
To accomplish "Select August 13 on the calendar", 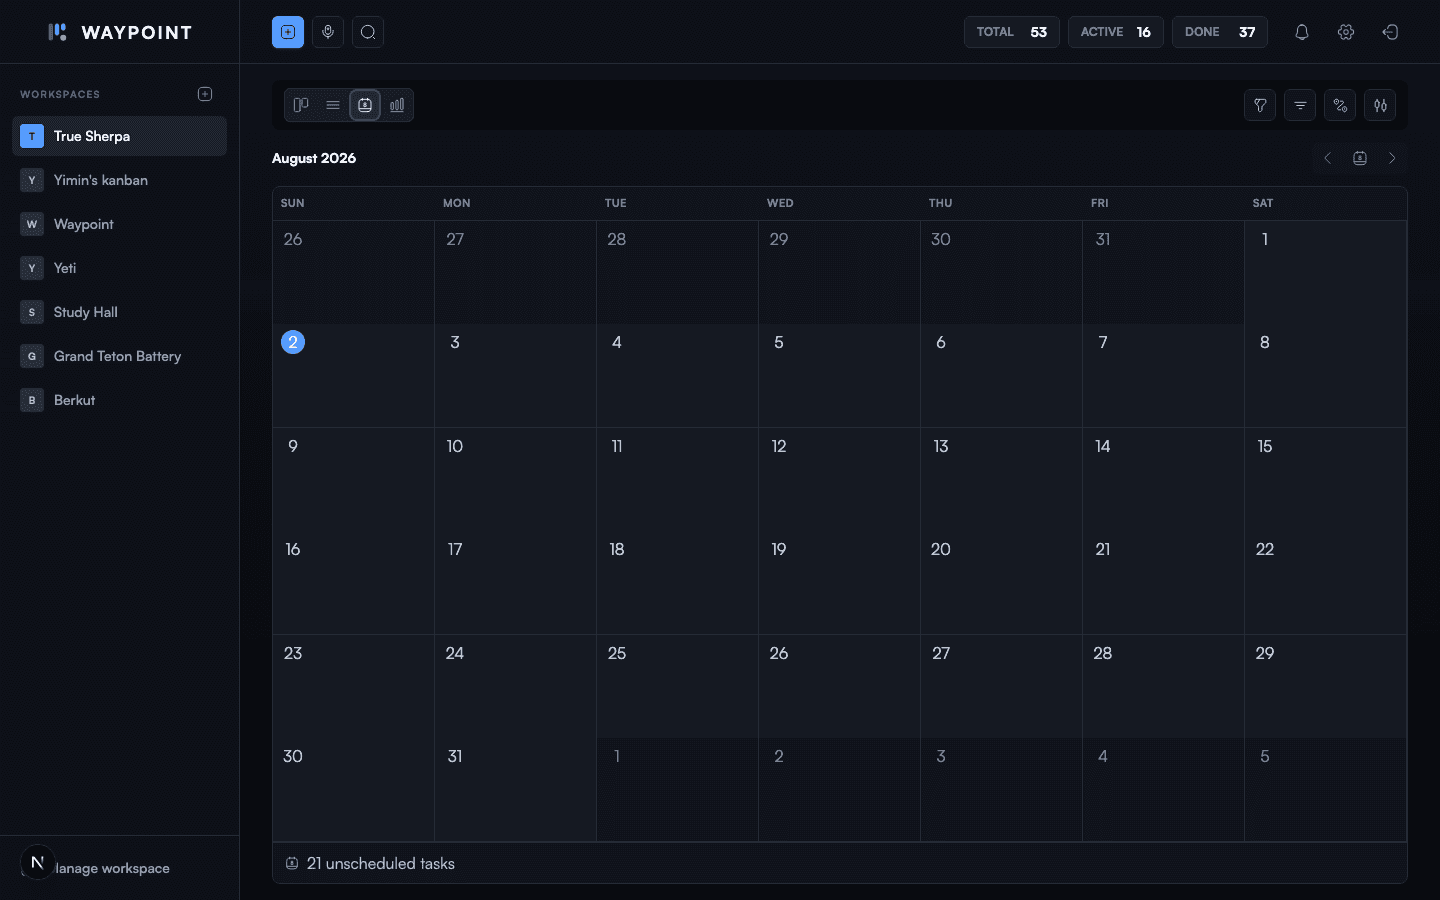I will [1001, 480].
